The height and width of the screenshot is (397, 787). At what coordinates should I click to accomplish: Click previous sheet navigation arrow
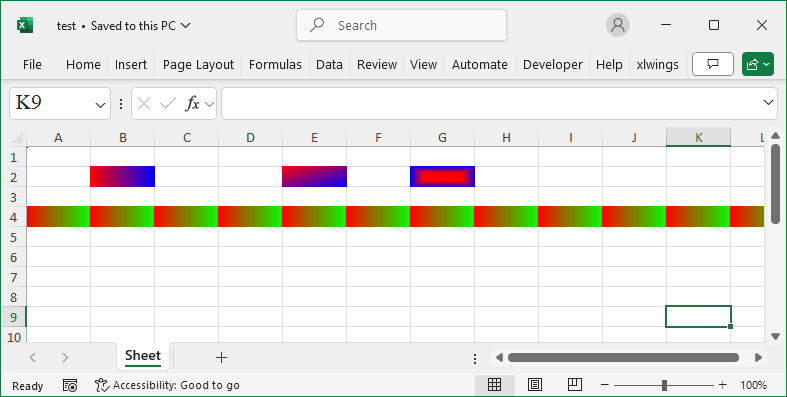[33, 357]
